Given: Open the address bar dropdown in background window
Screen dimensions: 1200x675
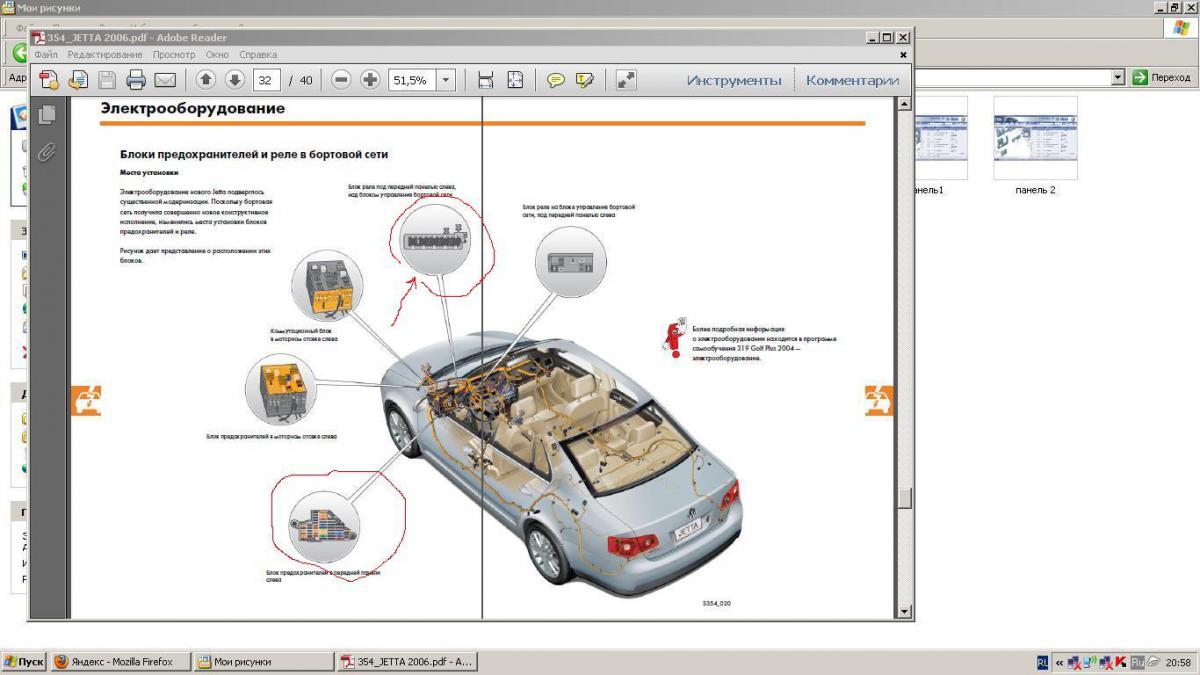Looking at the screenshot, I should [x=1118, y=77].
